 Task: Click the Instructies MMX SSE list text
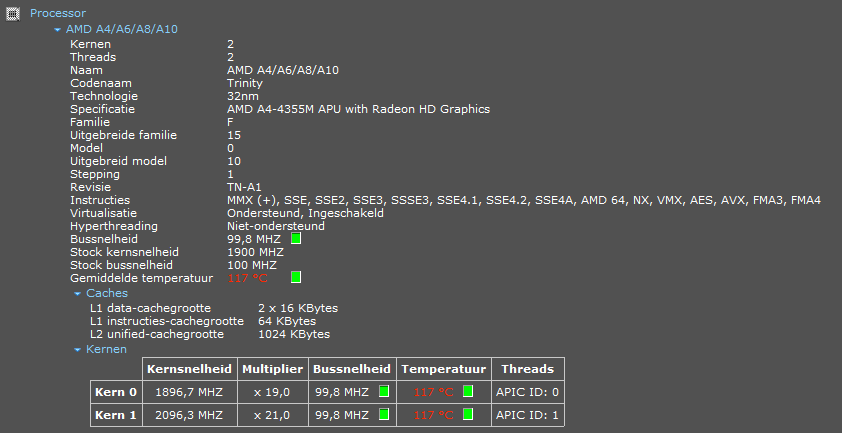524,200
